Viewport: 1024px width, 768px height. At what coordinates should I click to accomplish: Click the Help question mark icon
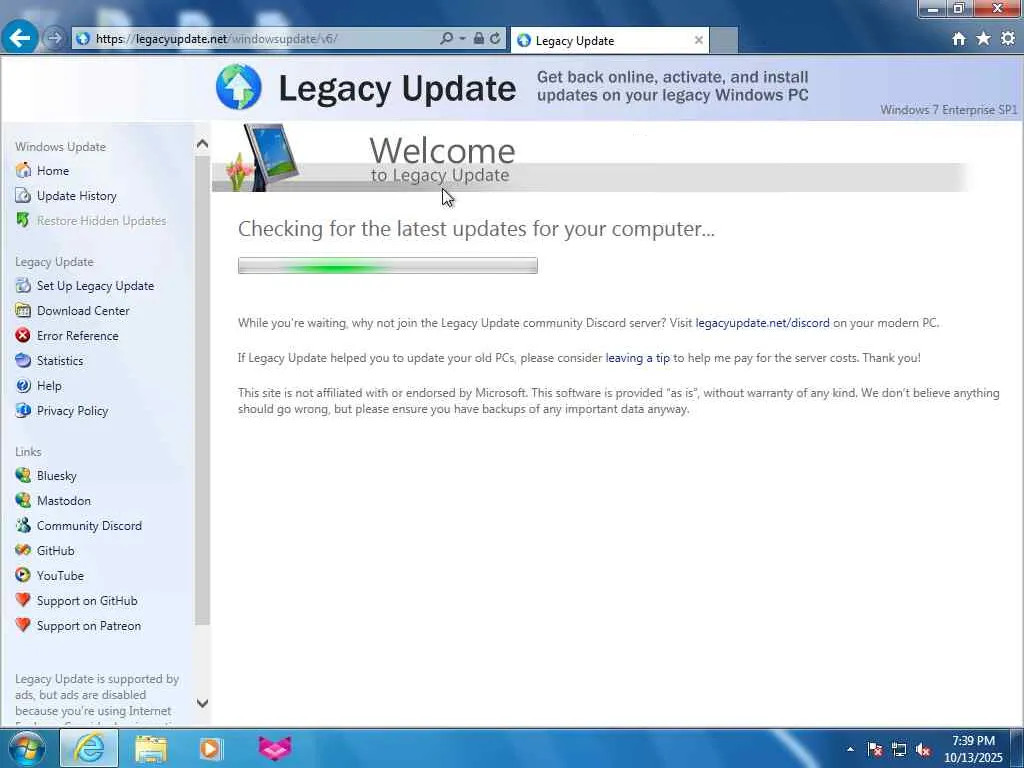coord(24,385)
